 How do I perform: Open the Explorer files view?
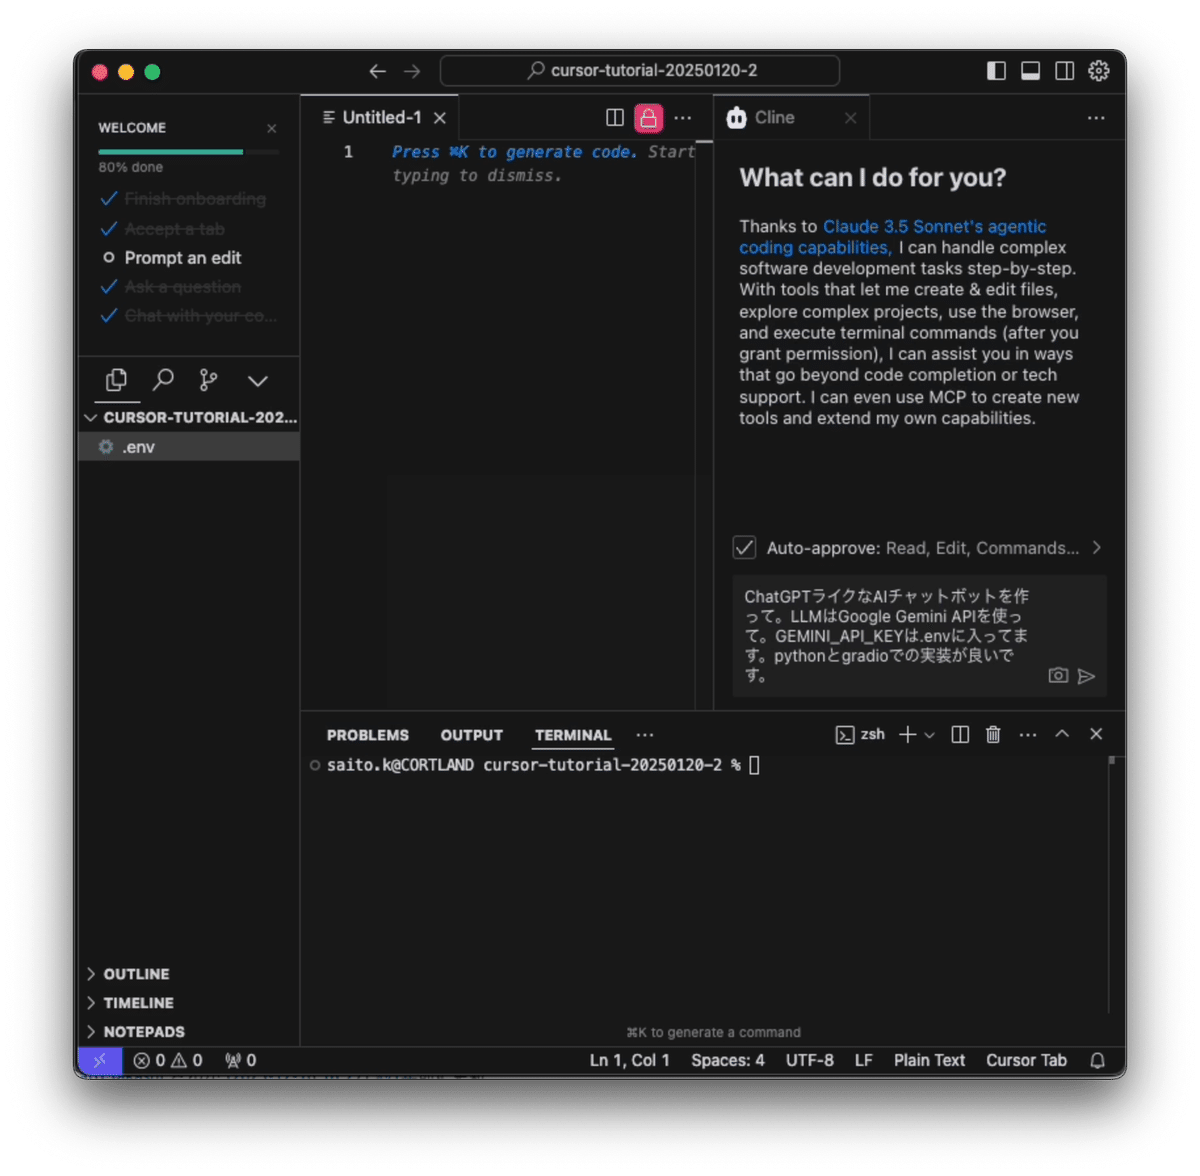[x=117, y=380]
